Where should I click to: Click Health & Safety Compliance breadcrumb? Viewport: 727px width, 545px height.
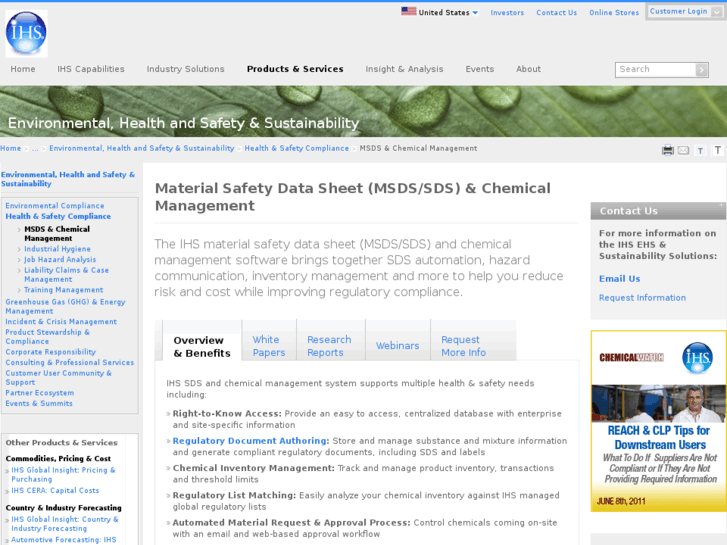pyautogui.click(x=296, y=148)
